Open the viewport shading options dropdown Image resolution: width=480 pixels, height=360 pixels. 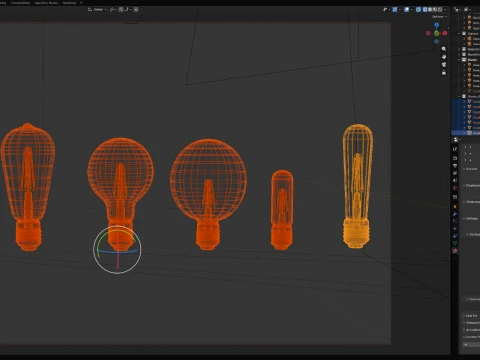445,9
